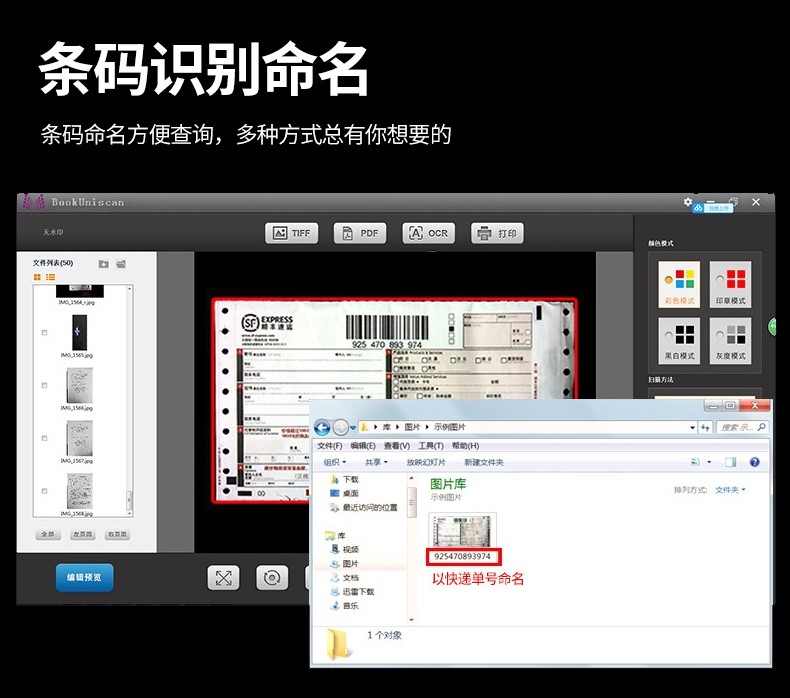
Task: Click the blue 编辑预览 button
Action: (84, 577)
